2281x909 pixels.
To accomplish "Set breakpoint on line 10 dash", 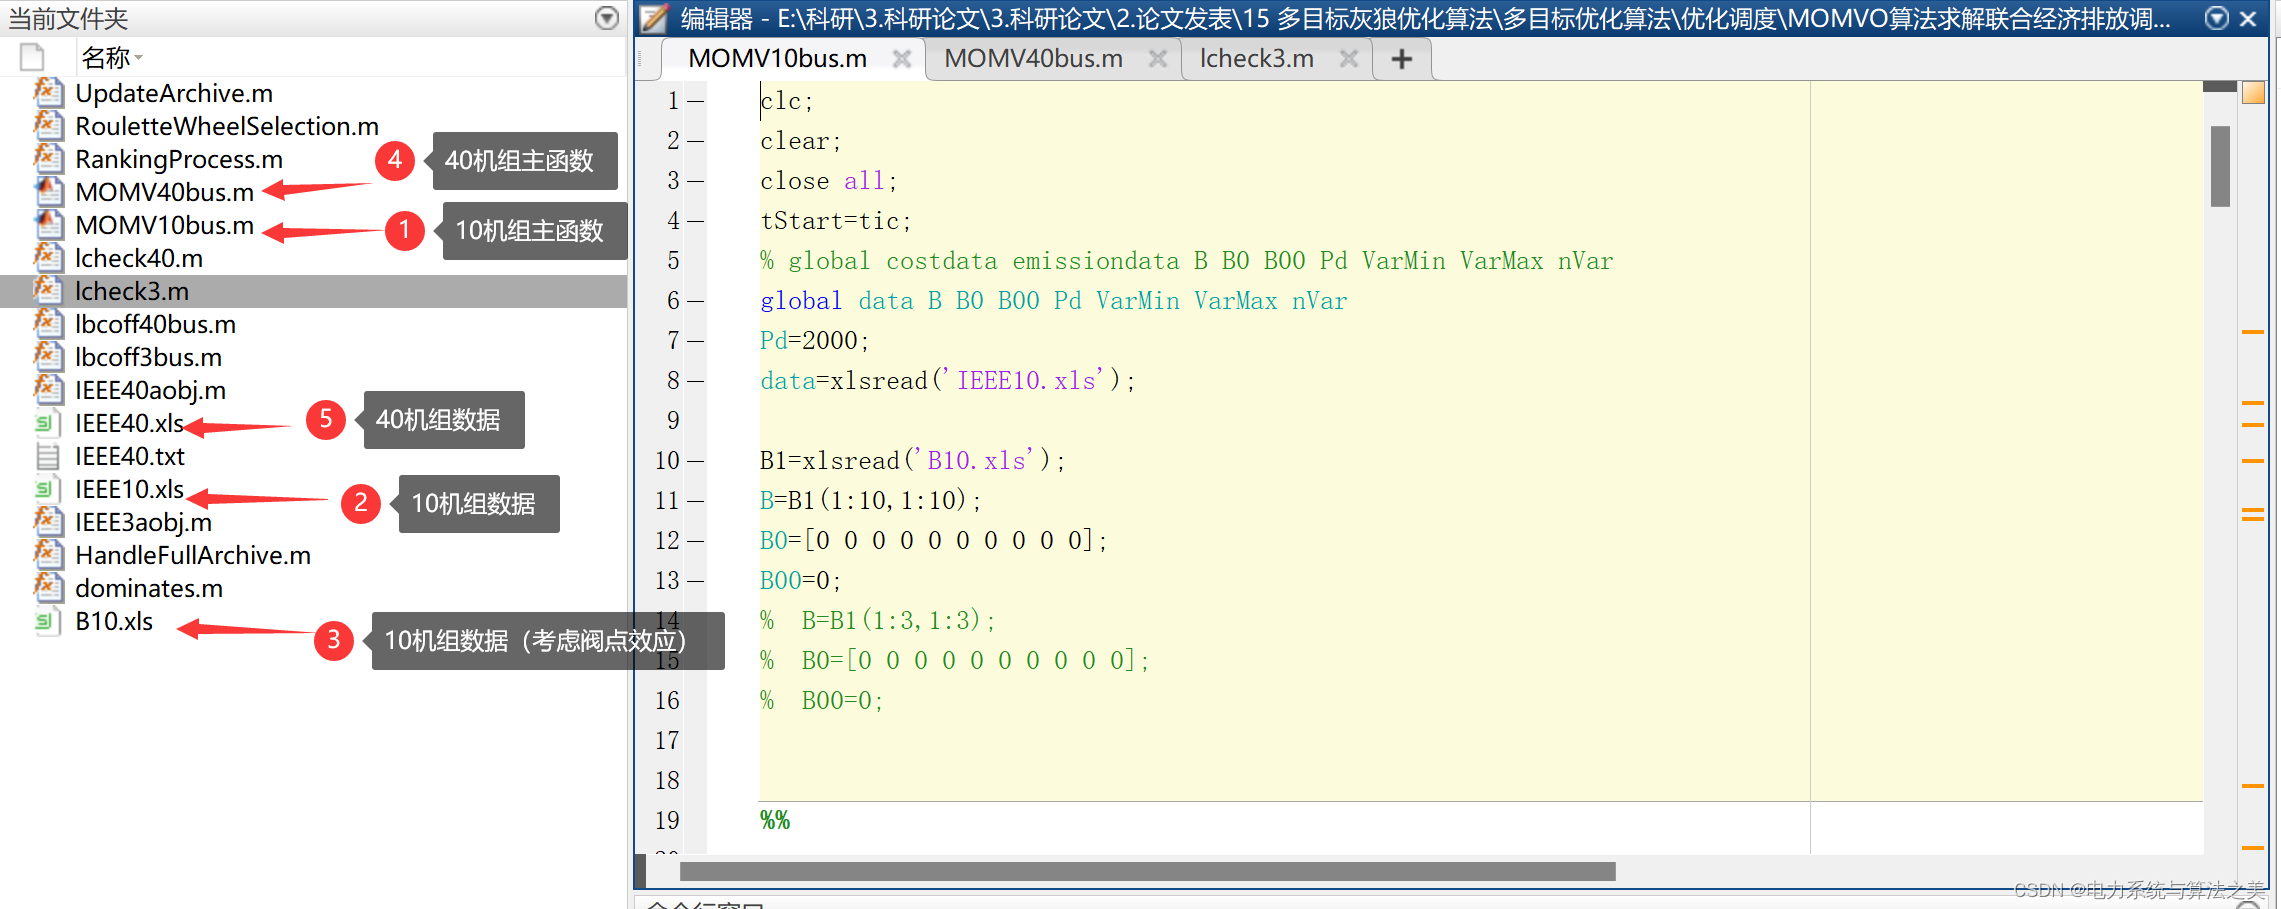I will [696, 461].
